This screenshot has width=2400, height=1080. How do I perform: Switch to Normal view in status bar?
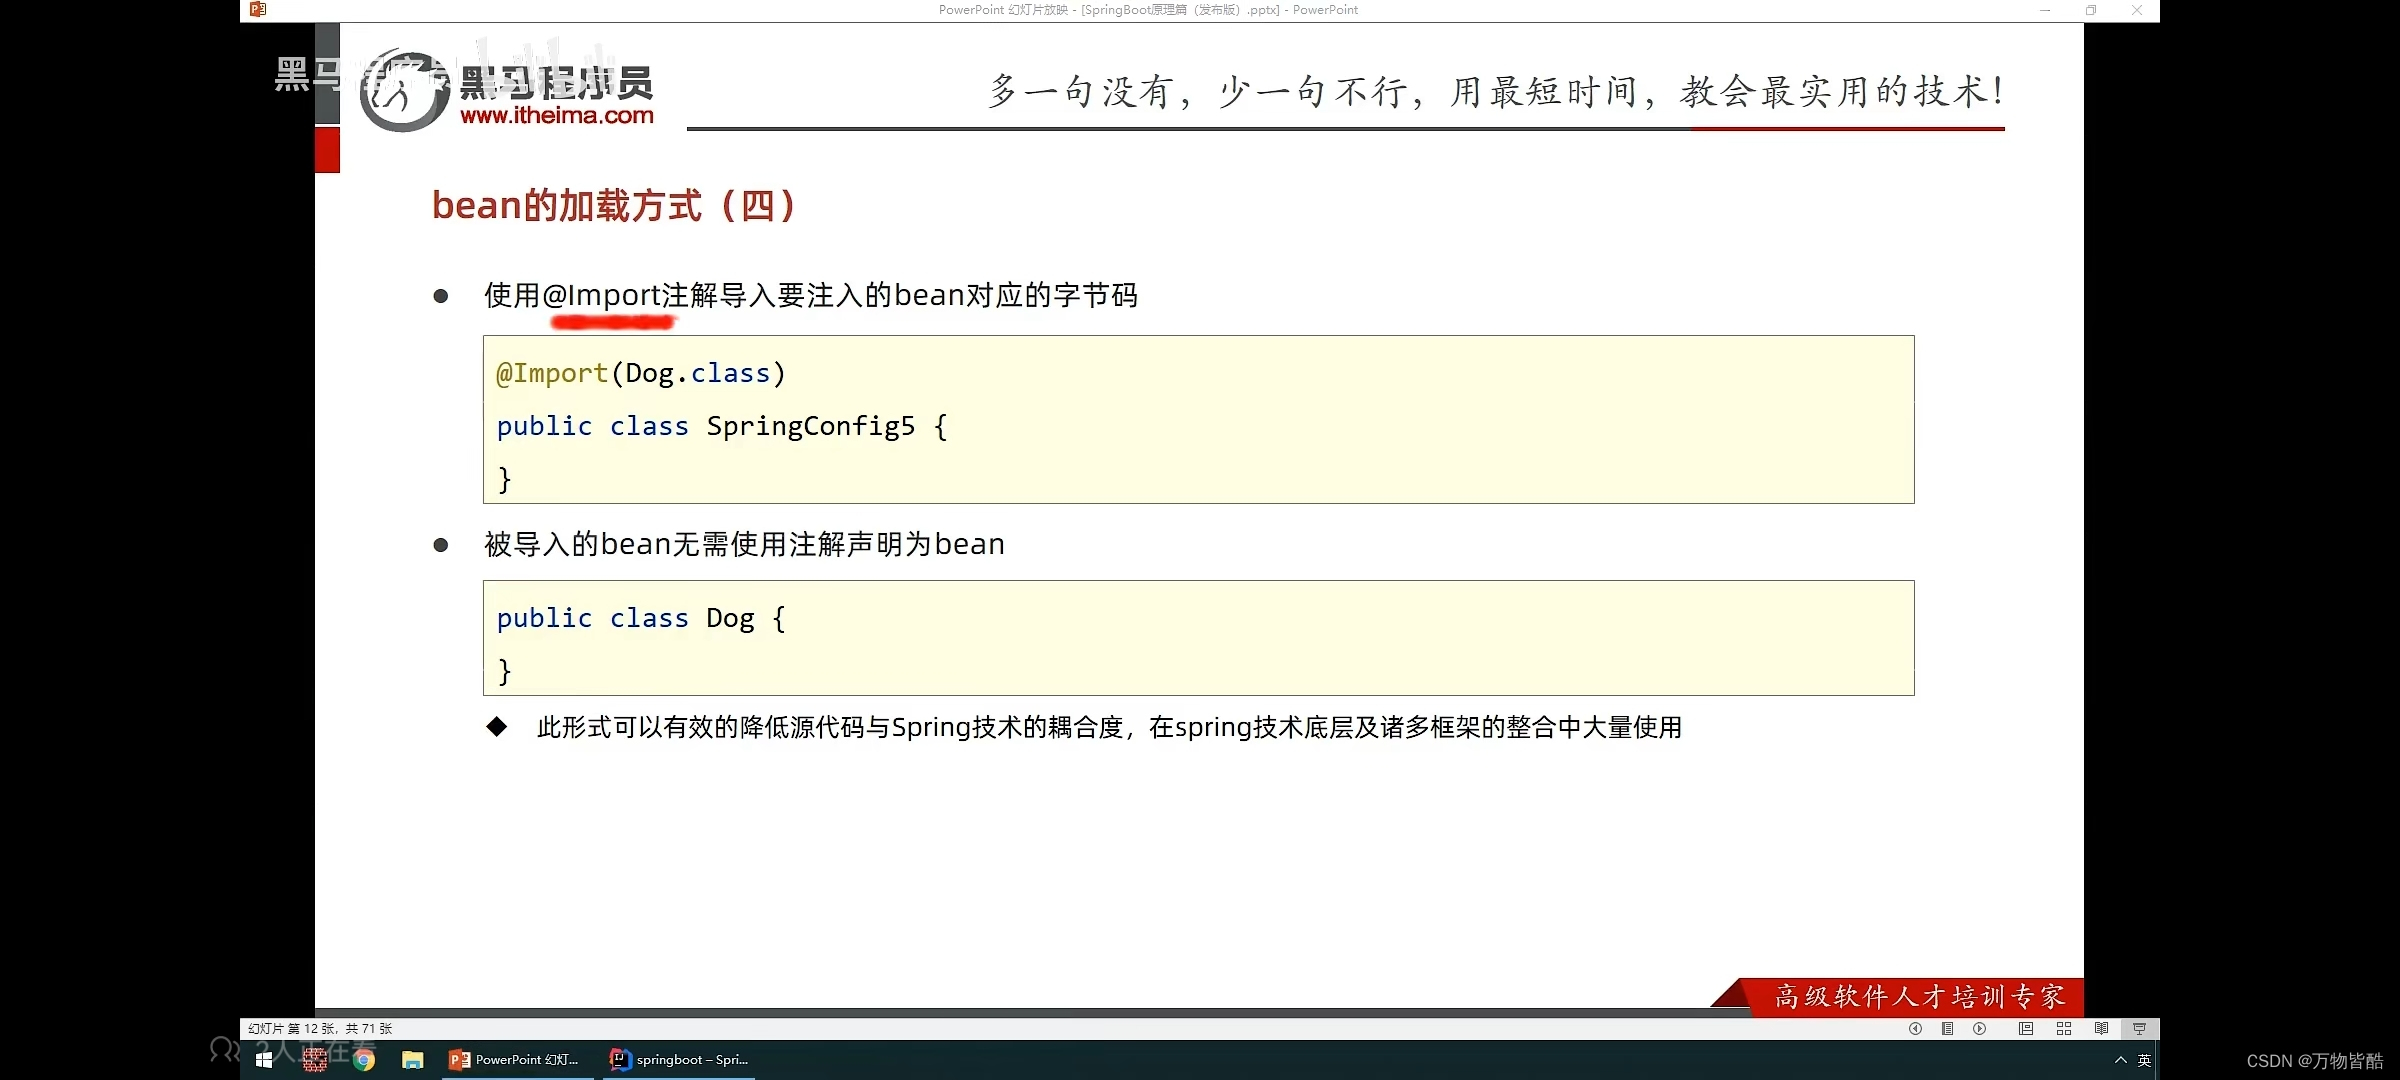pos(2026,1028)
